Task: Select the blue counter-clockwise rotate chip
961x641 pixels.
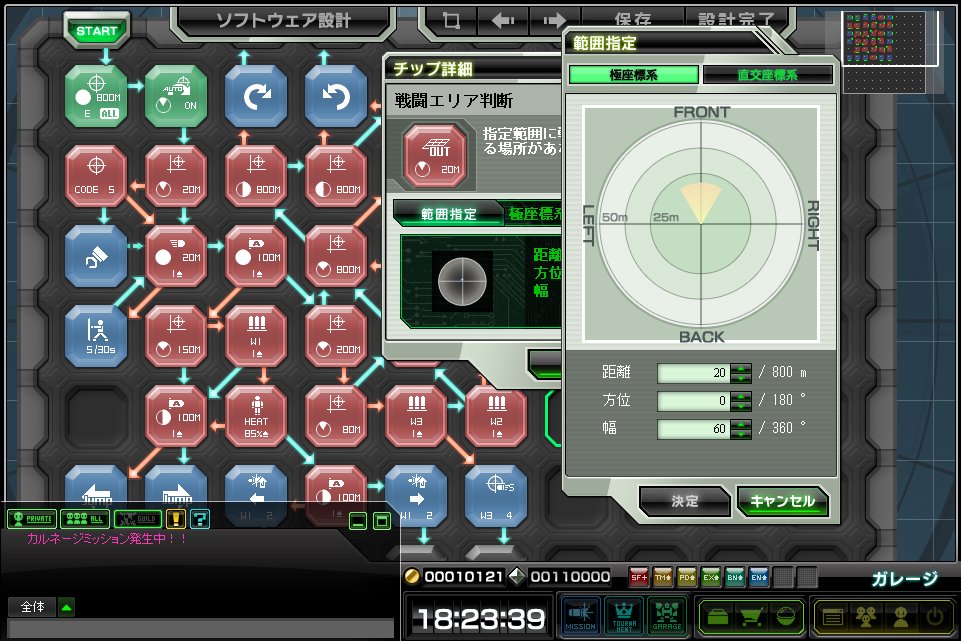Action: point(336,97)
